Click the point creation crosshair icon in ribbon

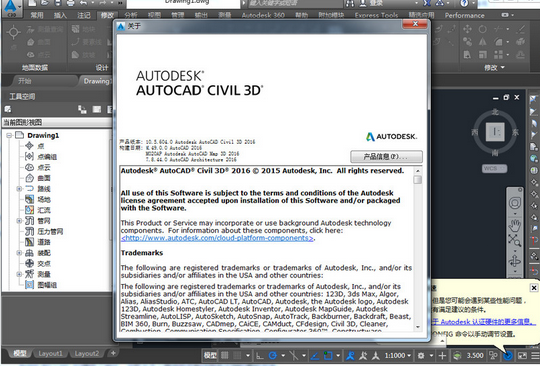coord(13,32)
